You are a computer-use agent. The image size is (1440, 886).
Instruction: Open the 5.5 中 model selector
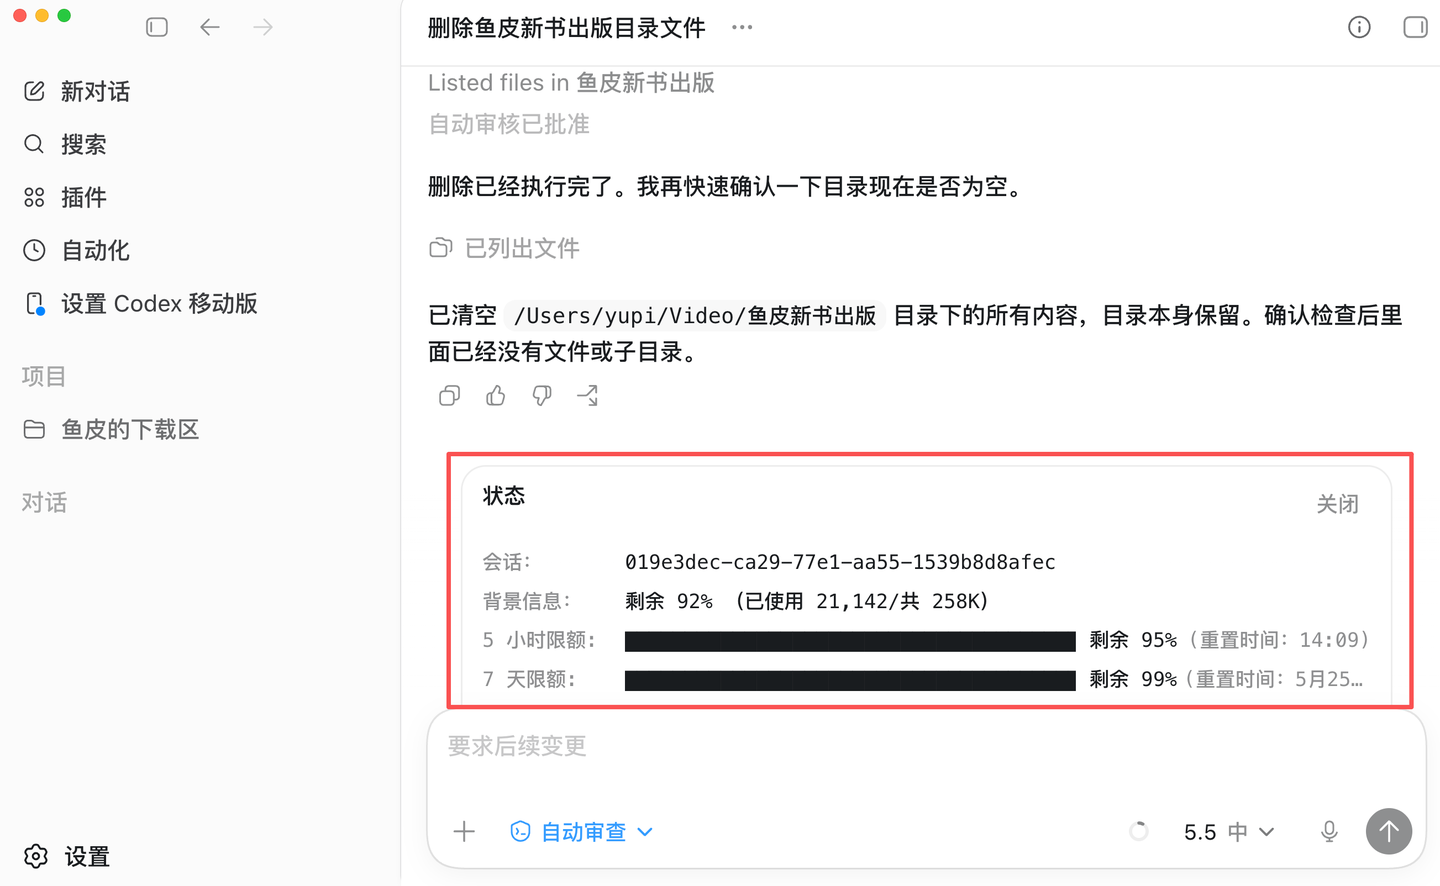pos(1229,832)
